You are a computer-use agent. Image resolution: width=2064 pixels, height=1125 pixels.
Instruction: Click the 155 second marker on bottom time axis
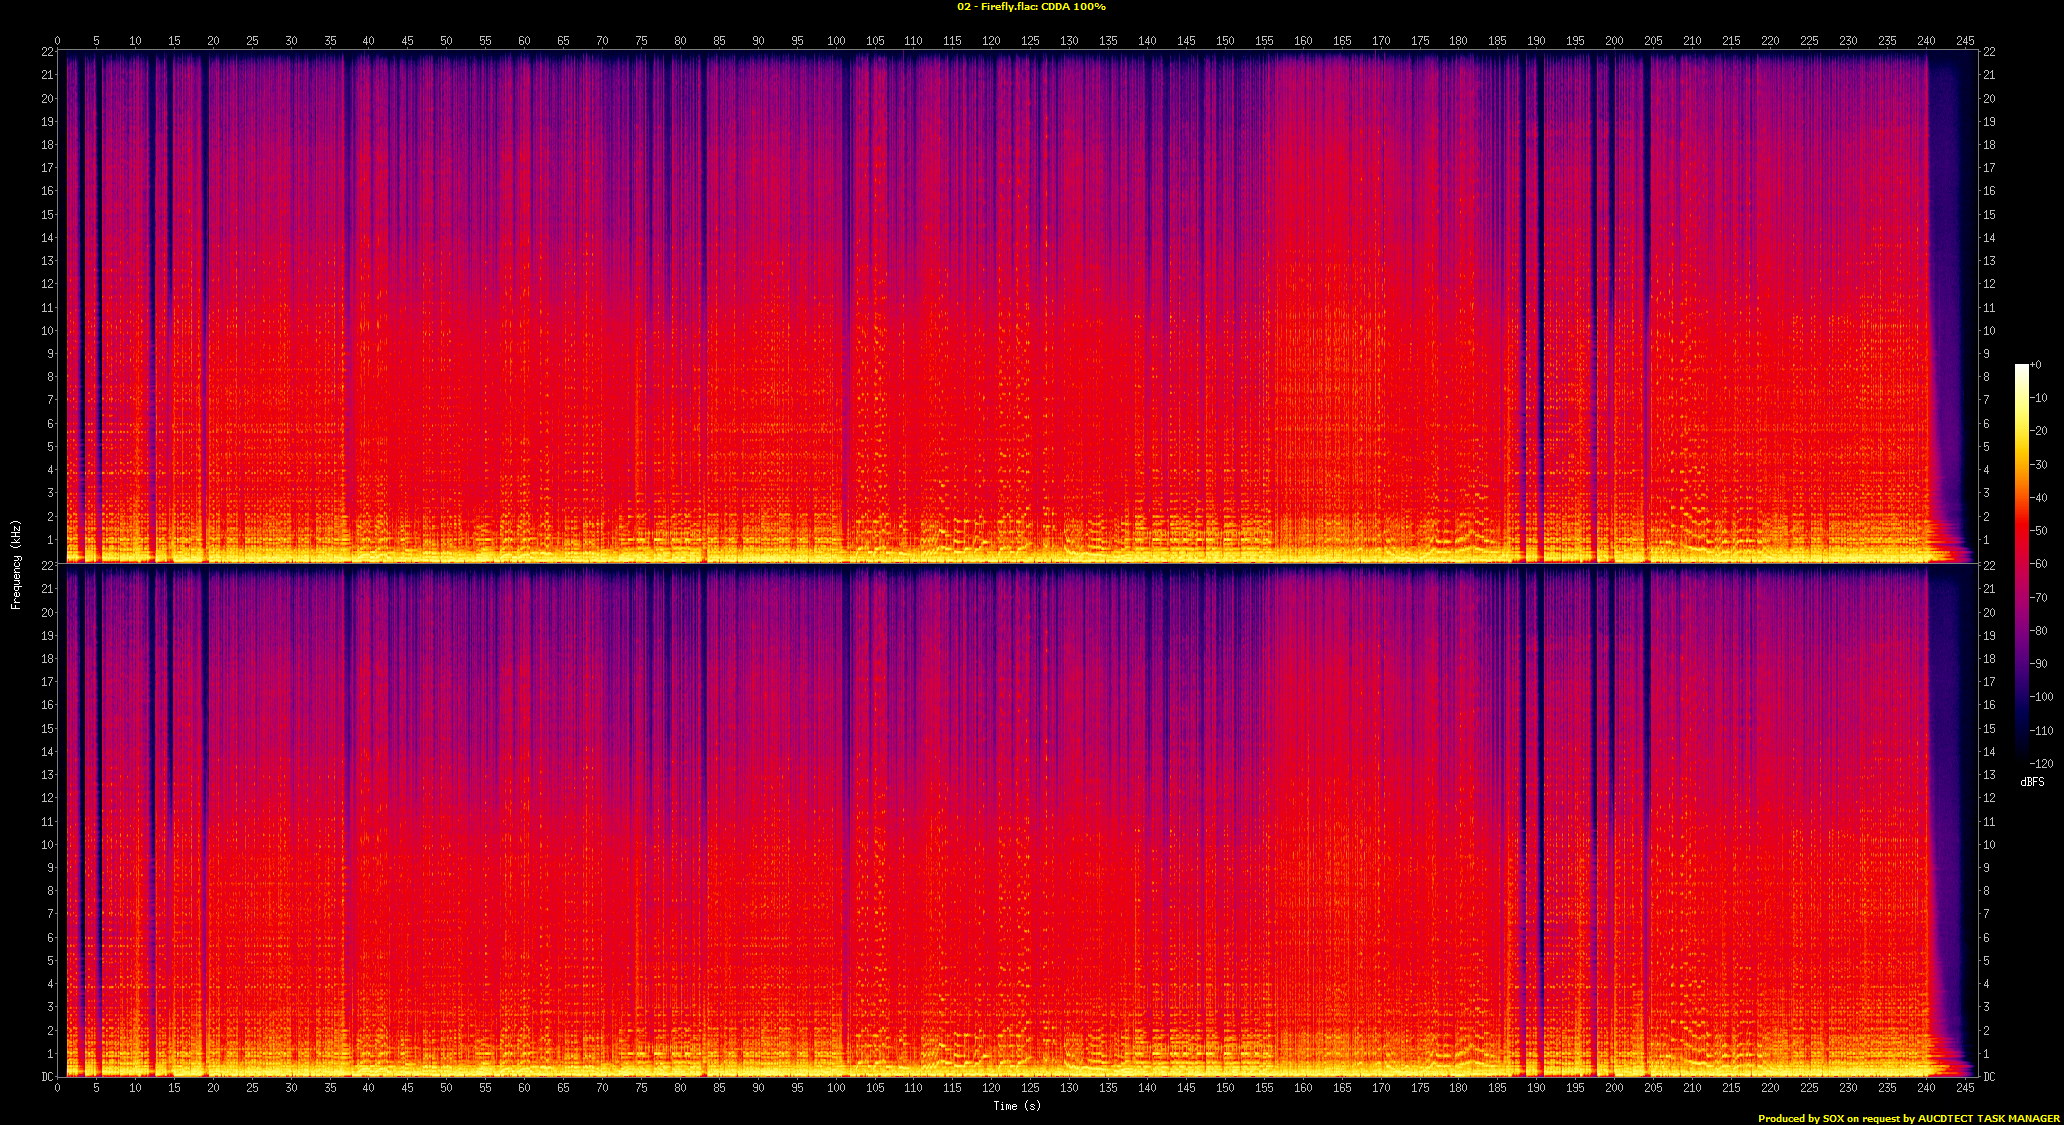[x=1264, y=1087]
